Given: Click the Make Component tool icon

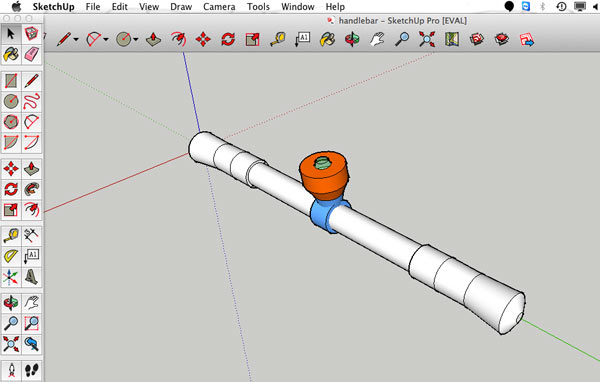Looking at the screenshot, I should pyautogui.click(x=31, y=34).
